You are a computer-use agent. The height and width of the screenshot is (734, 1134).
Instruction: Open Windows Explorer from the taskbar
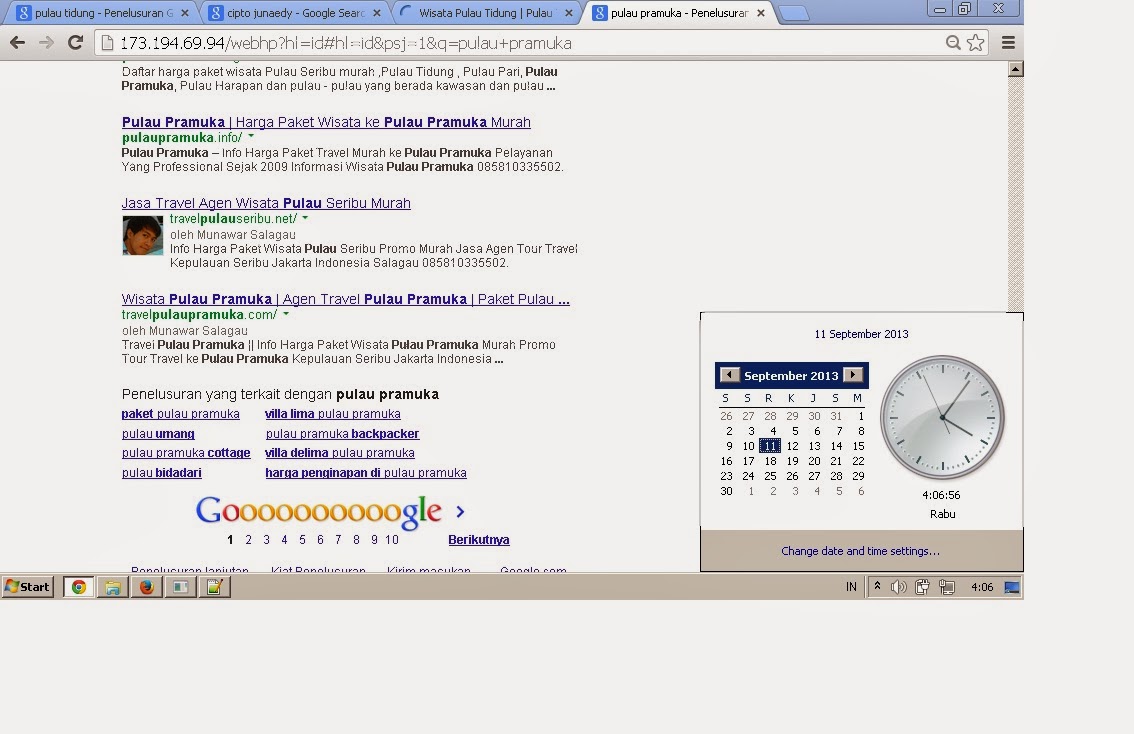coord(112,587)
